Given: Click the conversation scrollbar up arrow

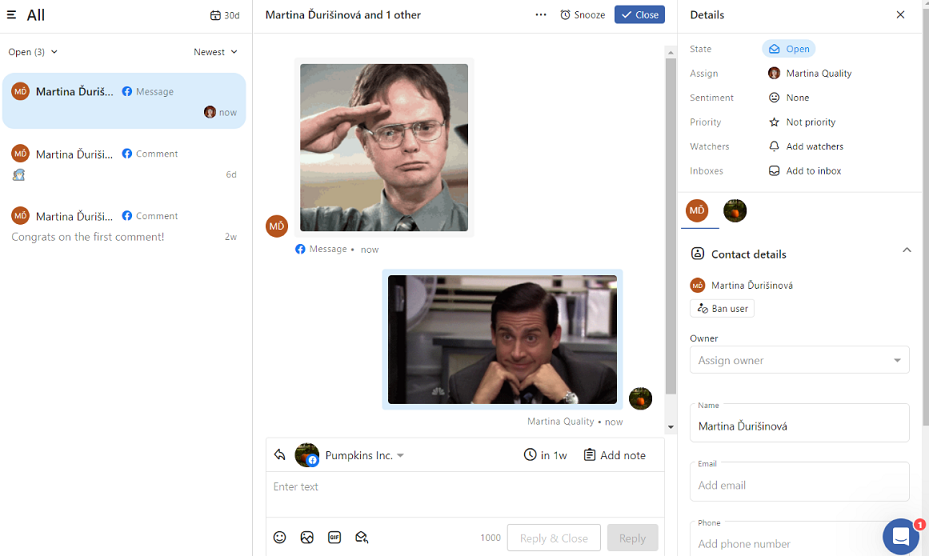Looking at the screenshot, I should (x=671, y=53).
